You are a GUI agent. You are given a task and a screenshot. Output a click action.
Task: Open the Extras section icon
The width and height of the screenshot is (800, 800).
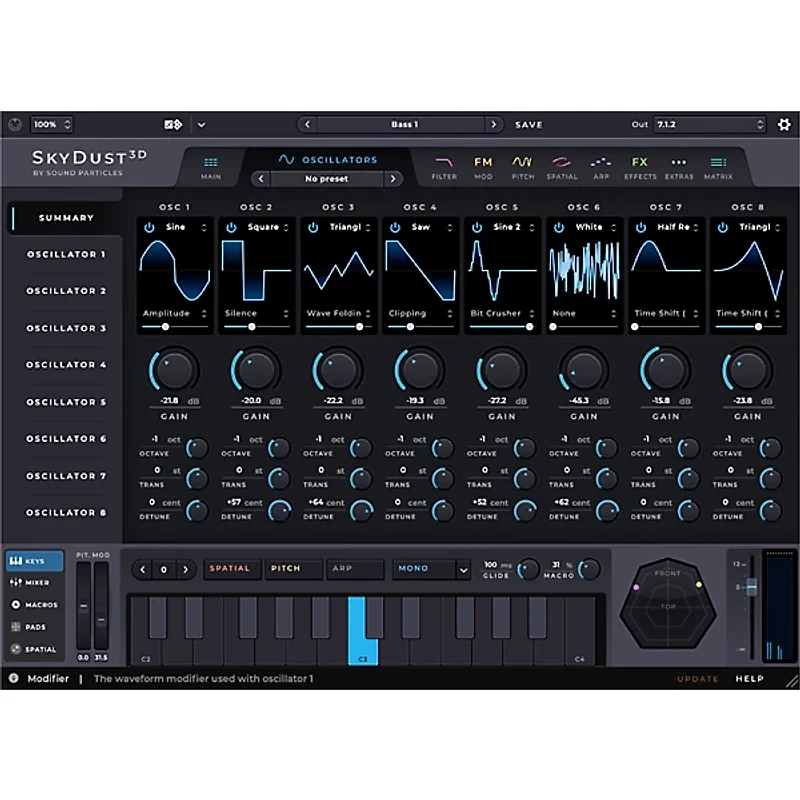click(680, 165)
